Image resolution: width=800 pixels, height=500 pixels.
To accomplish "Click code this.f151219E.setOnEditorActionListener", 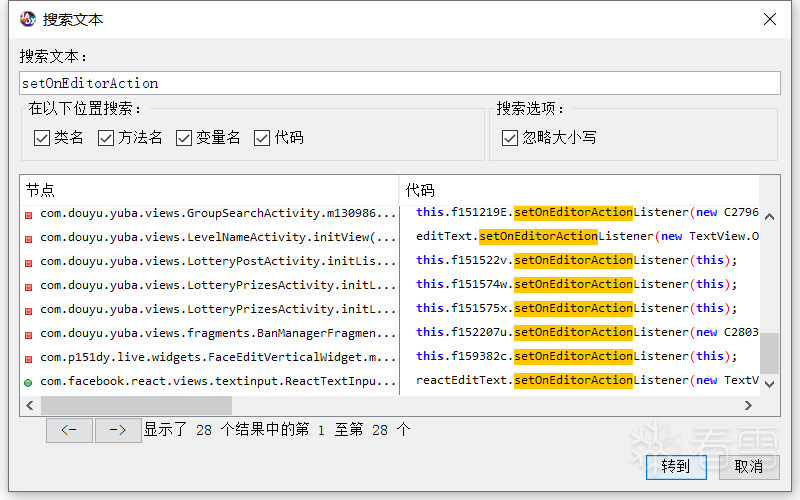I will pyautogui.click(x=587, y=212).
